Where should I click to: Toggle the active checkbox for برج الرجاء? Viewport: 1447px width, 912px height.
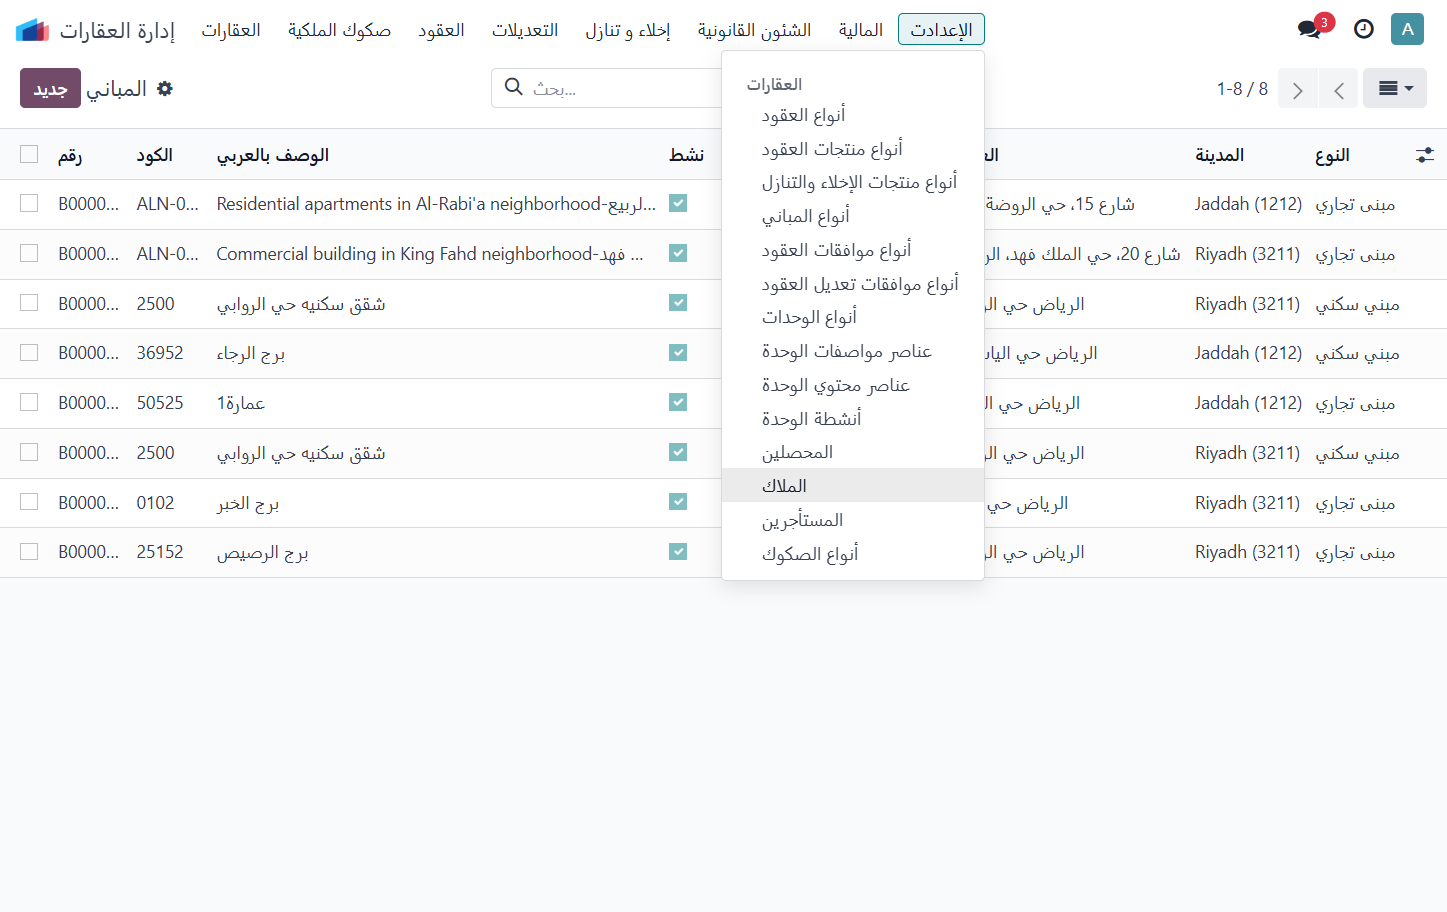(x=678, y=352)
